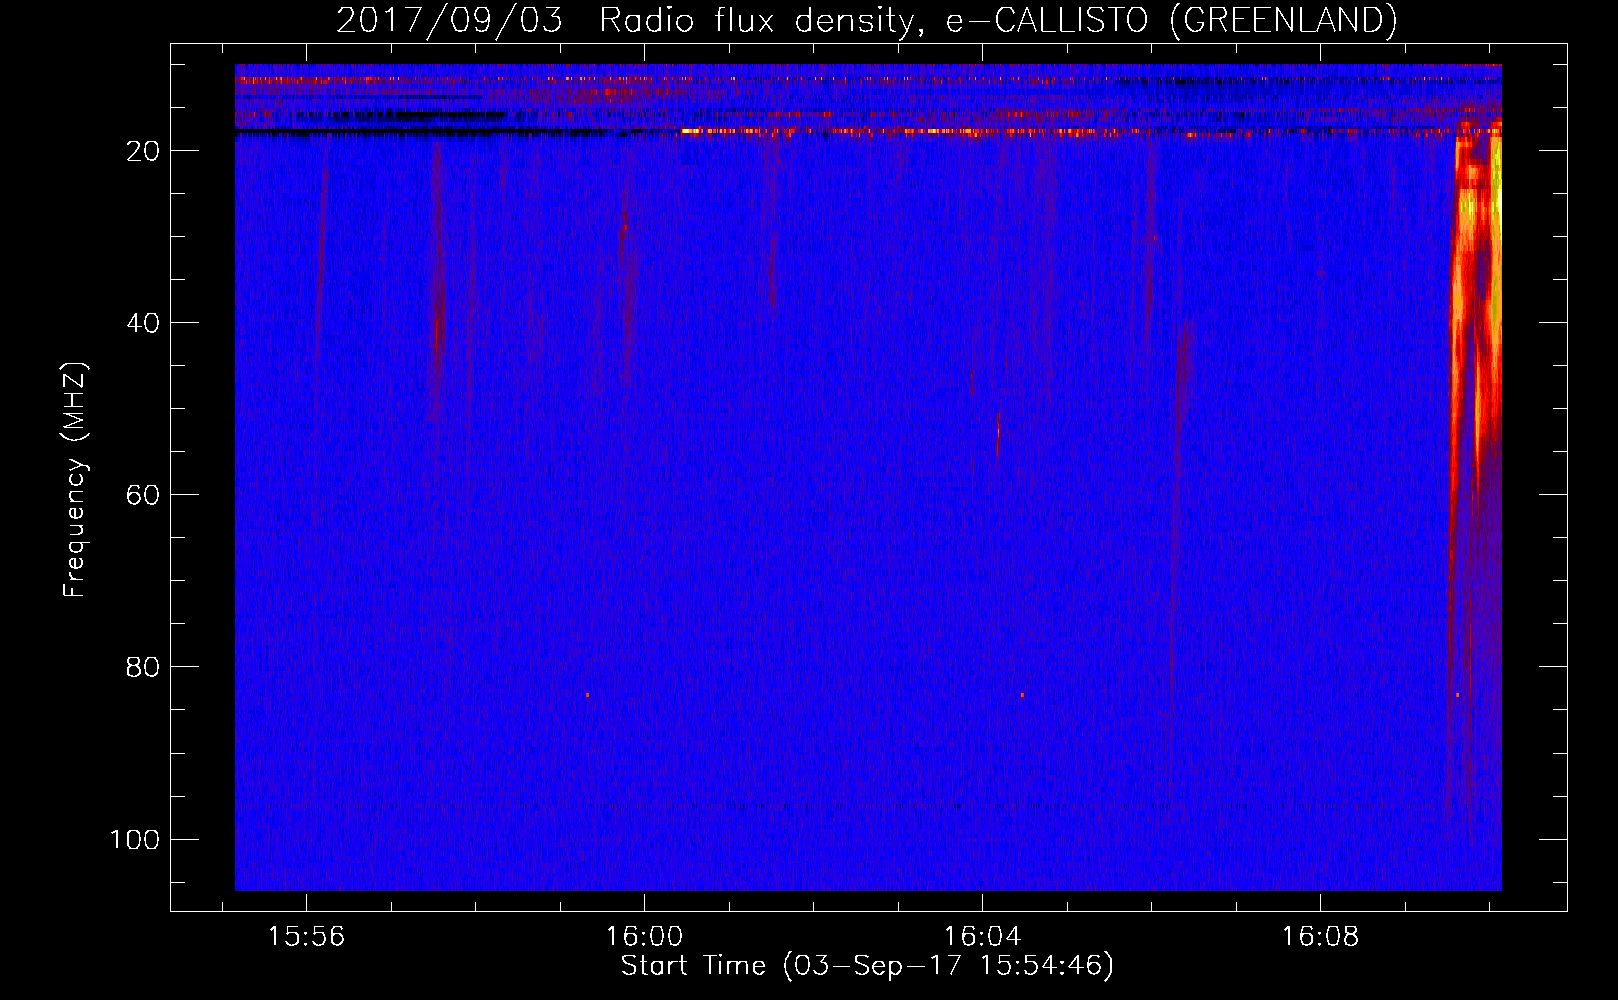
Task: Click the '20' frequency tick label
Action: [143, 151]
